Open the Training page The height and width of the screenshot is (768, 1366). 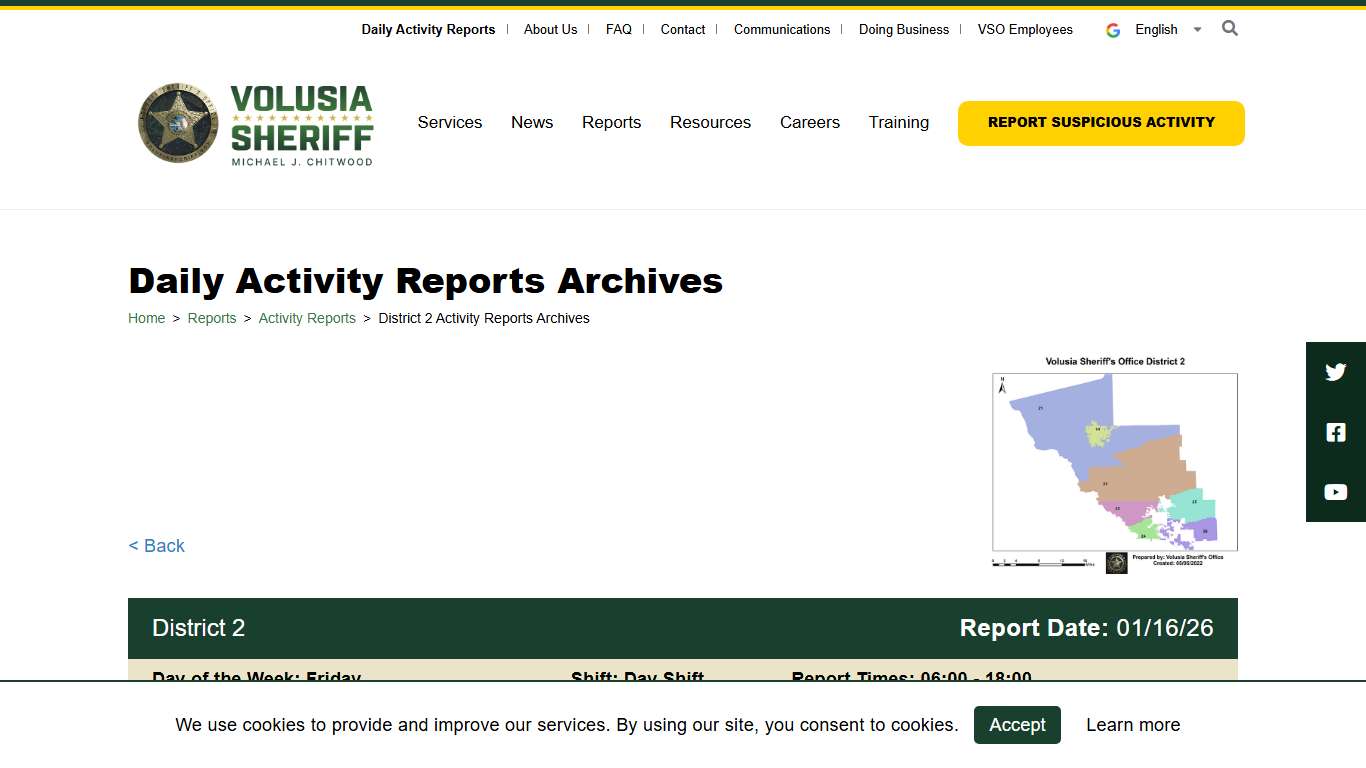tap(899, 122)
